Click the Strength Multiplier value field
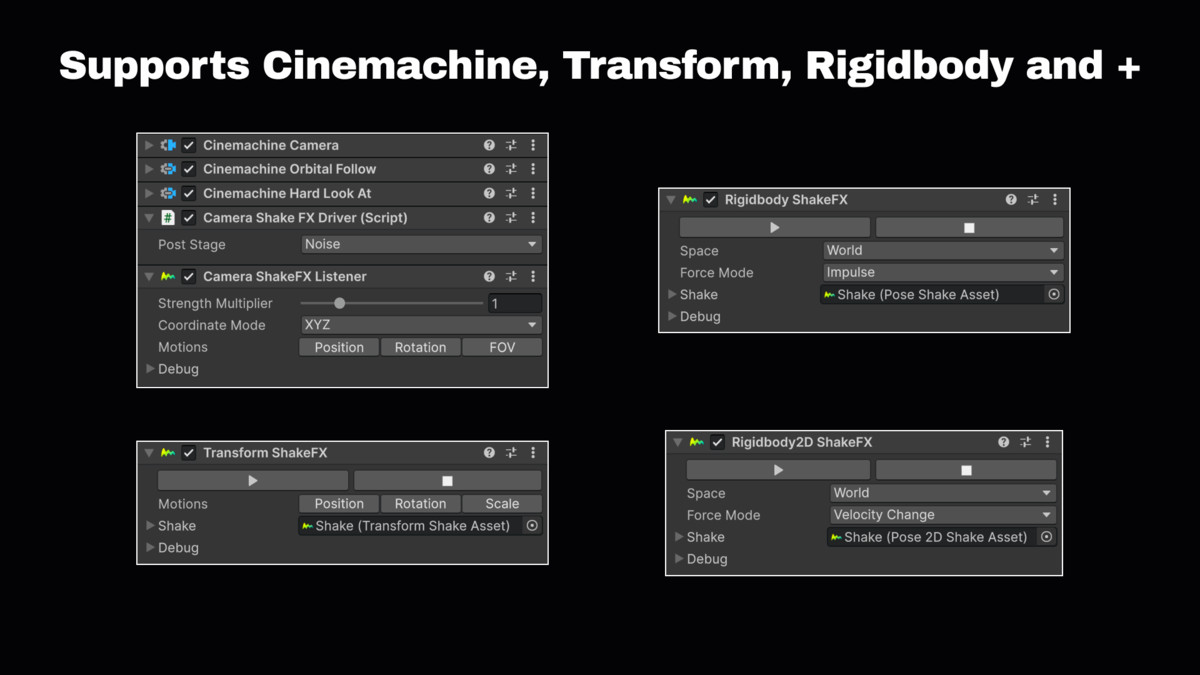Viewport: 1200px width, 675px height. pyautogui.click(x=515, y=303)
